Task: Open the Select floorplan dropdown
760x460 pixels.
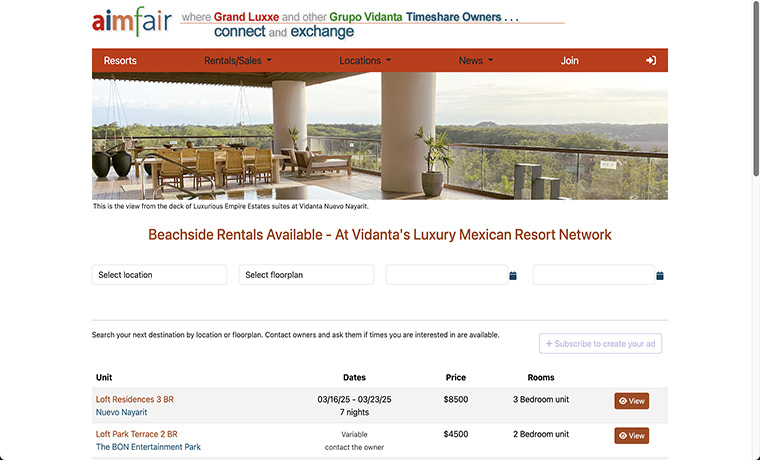Action: [306, 275]
